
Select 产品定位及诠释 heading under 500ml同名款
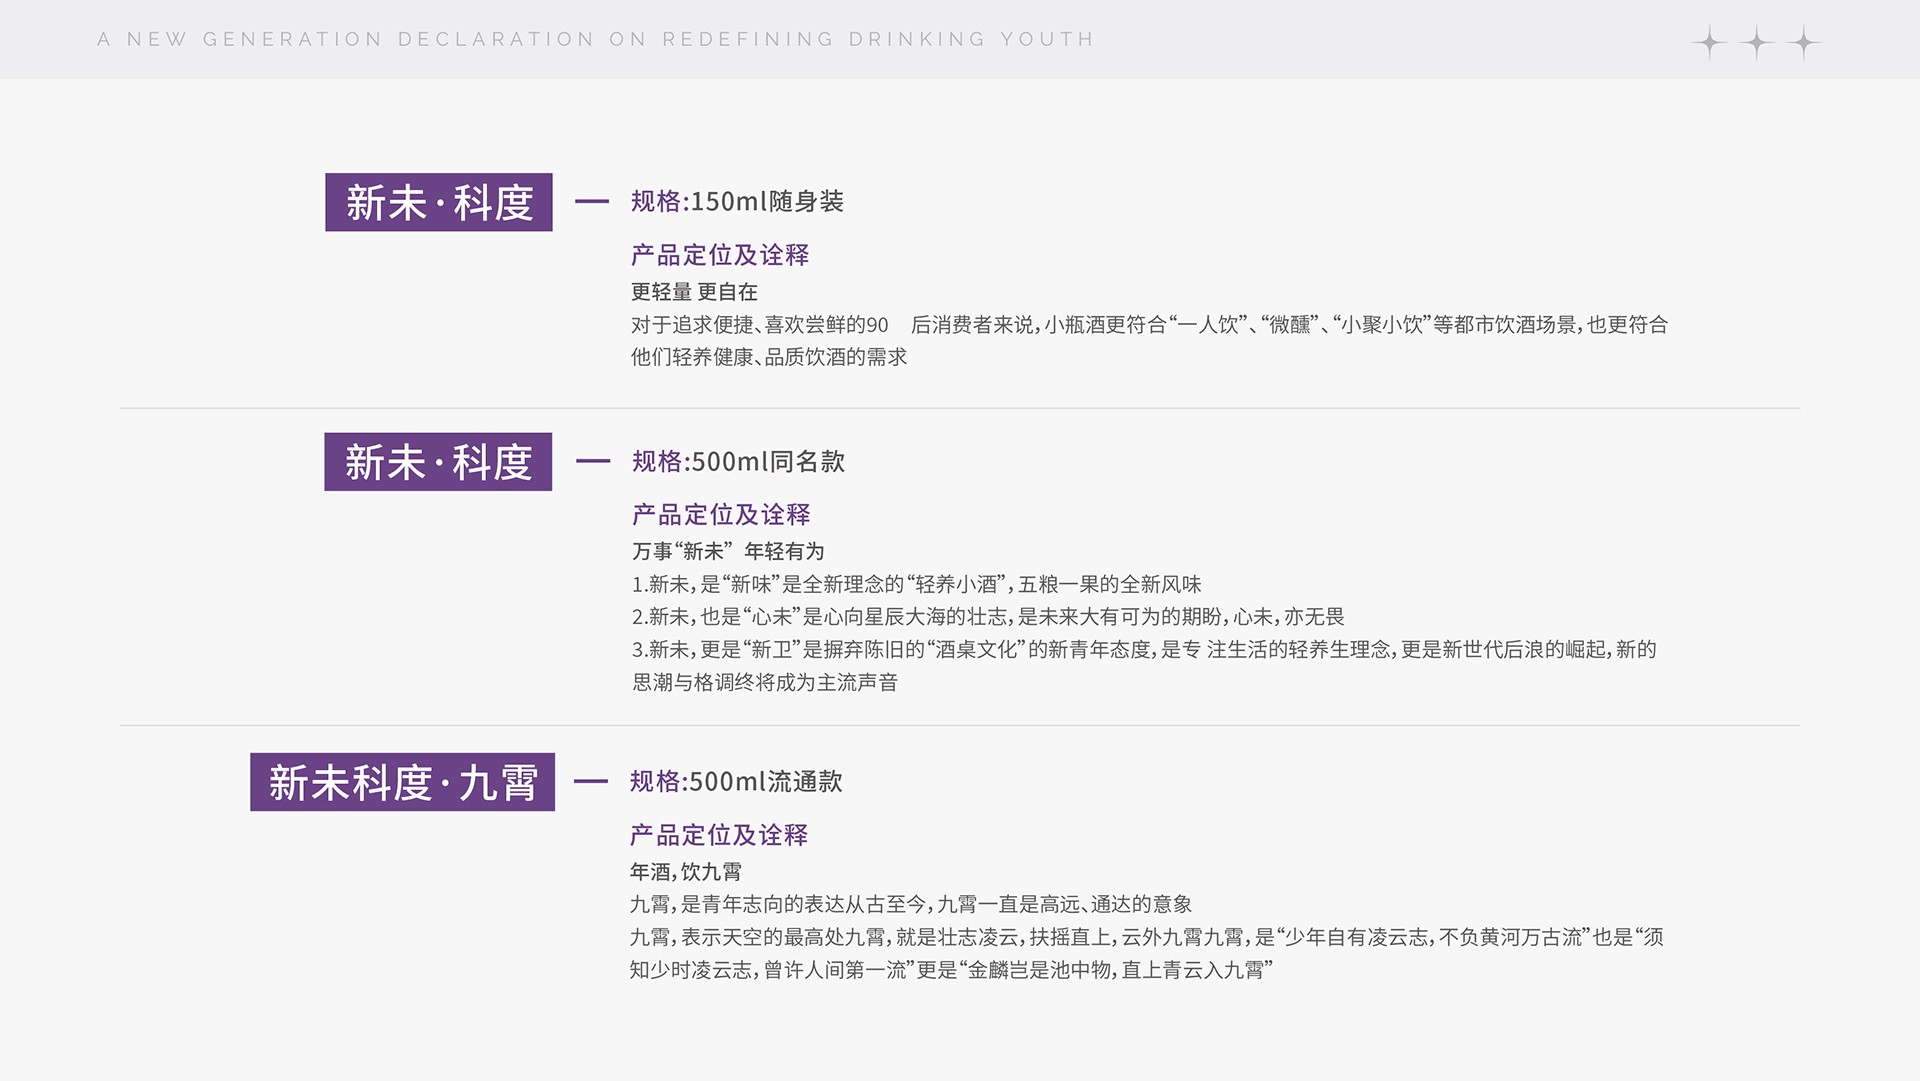pos(721,515)
